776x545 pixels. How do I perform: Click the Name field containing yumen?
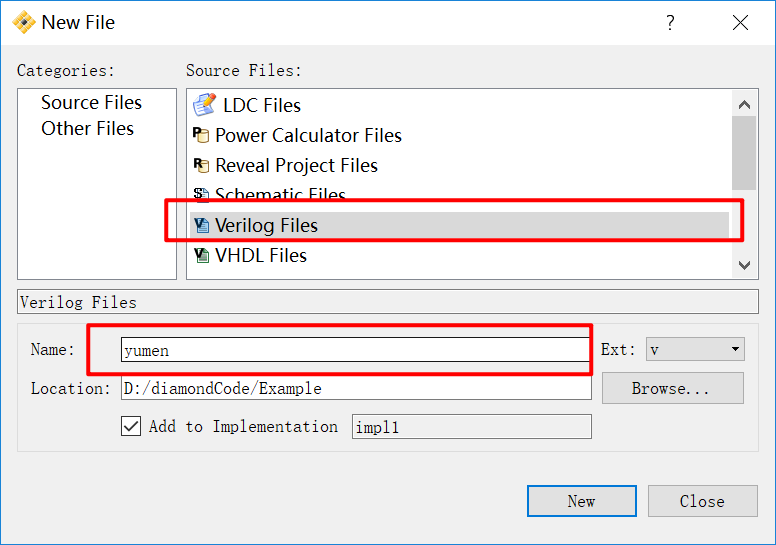[x=355, y=349]
